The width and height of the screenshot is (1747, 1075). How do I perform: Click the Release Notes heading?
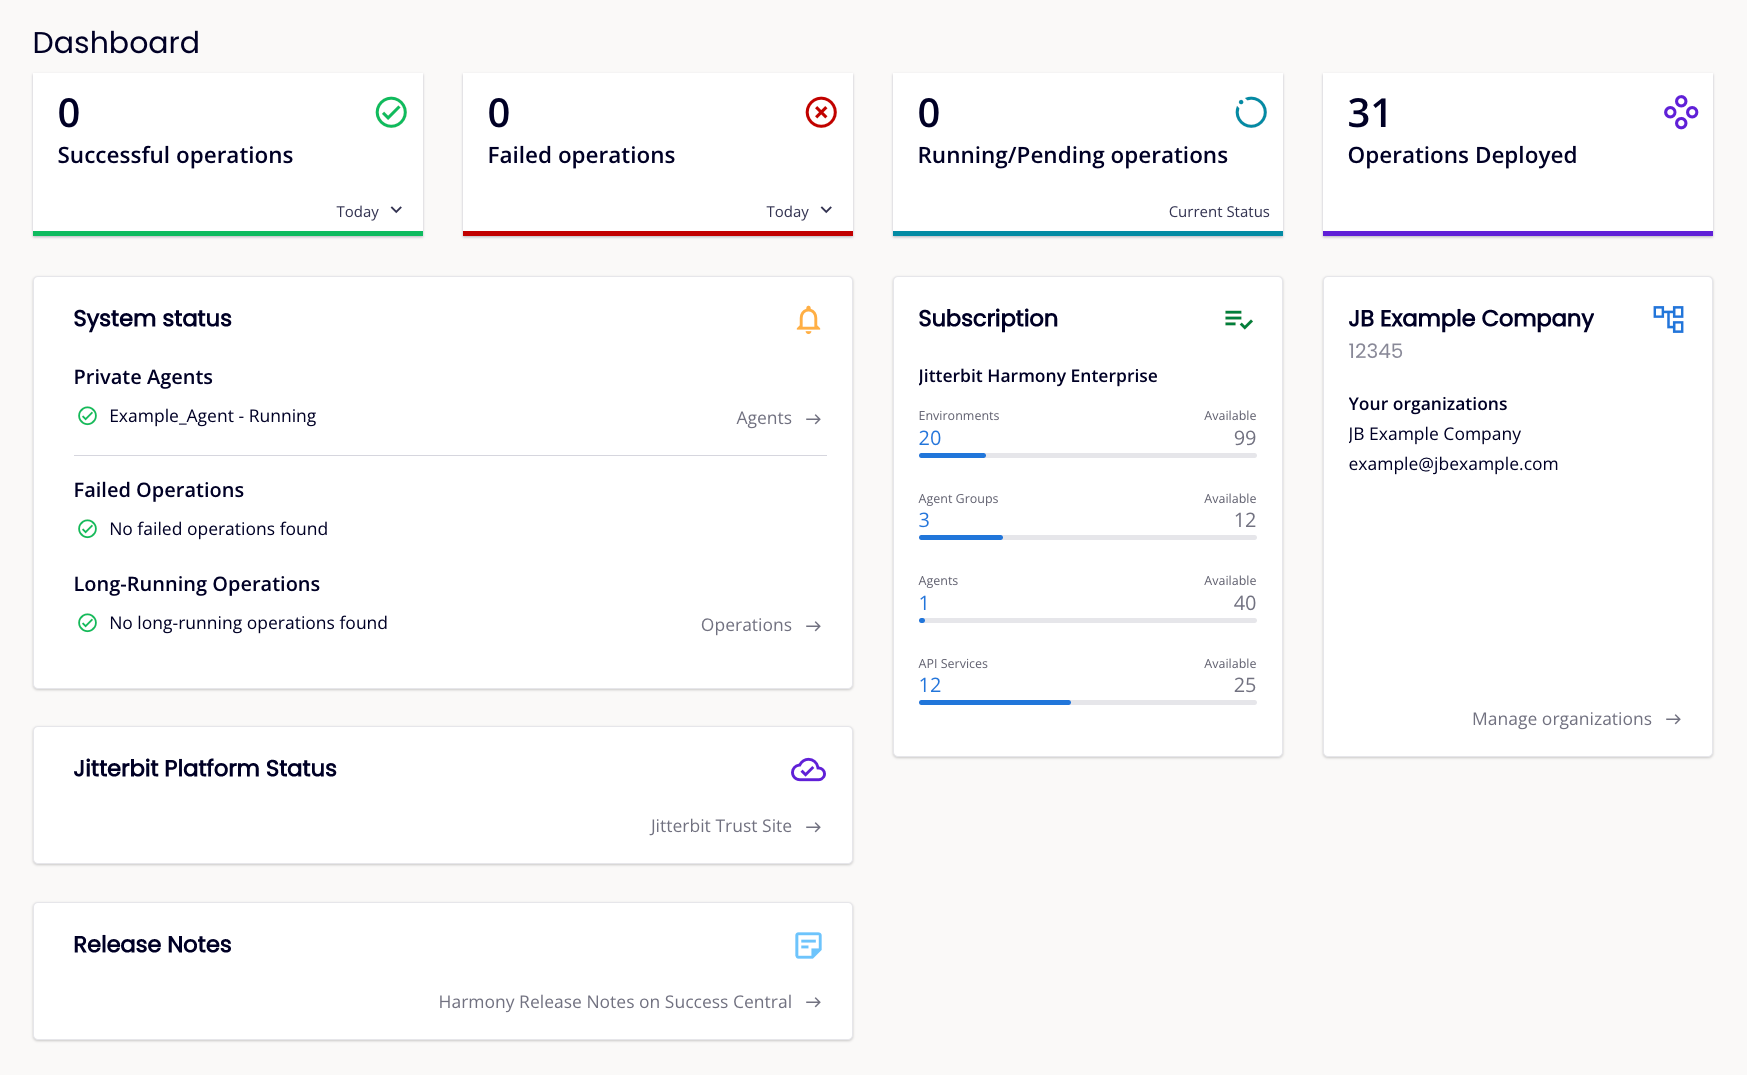[152, 945]
